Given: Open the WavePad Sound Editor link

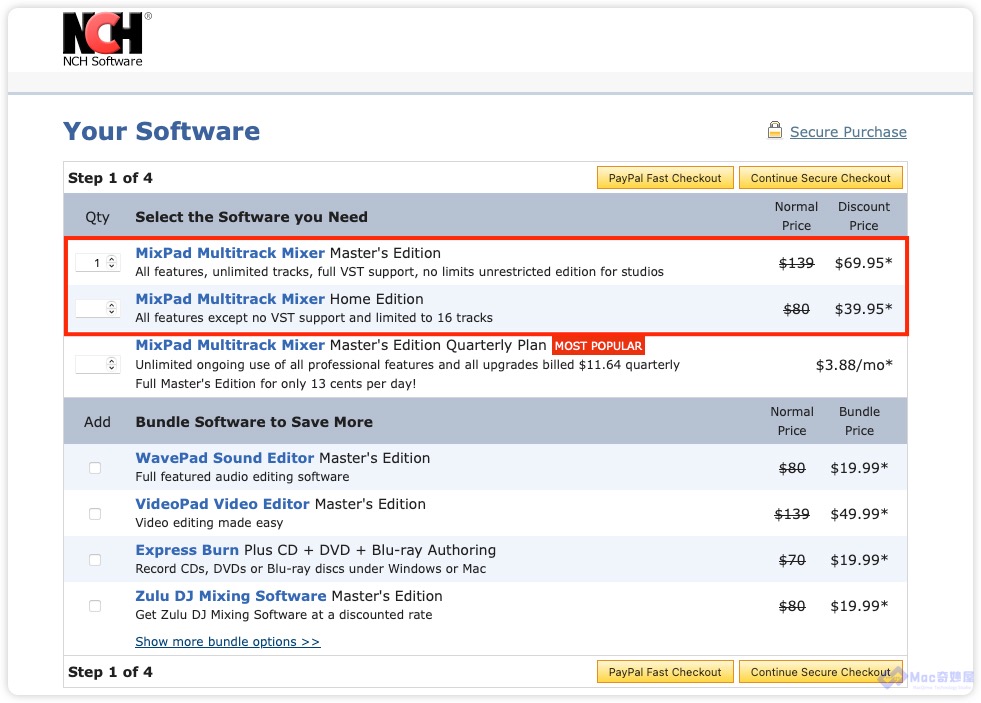Looking at the screenshot, I should click(225, 458).
